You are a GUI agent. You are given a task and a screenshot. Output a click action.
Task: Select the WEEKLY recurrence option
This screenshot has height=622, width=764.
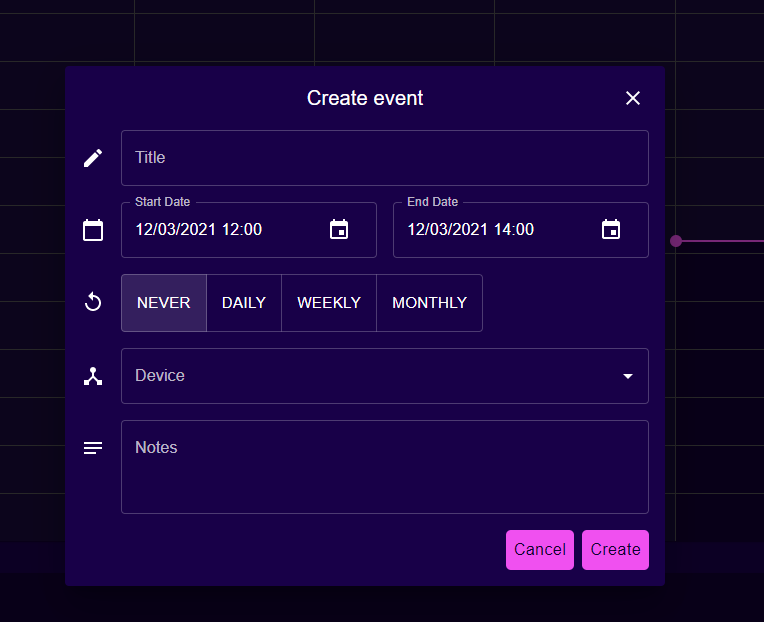coord(329,303)
